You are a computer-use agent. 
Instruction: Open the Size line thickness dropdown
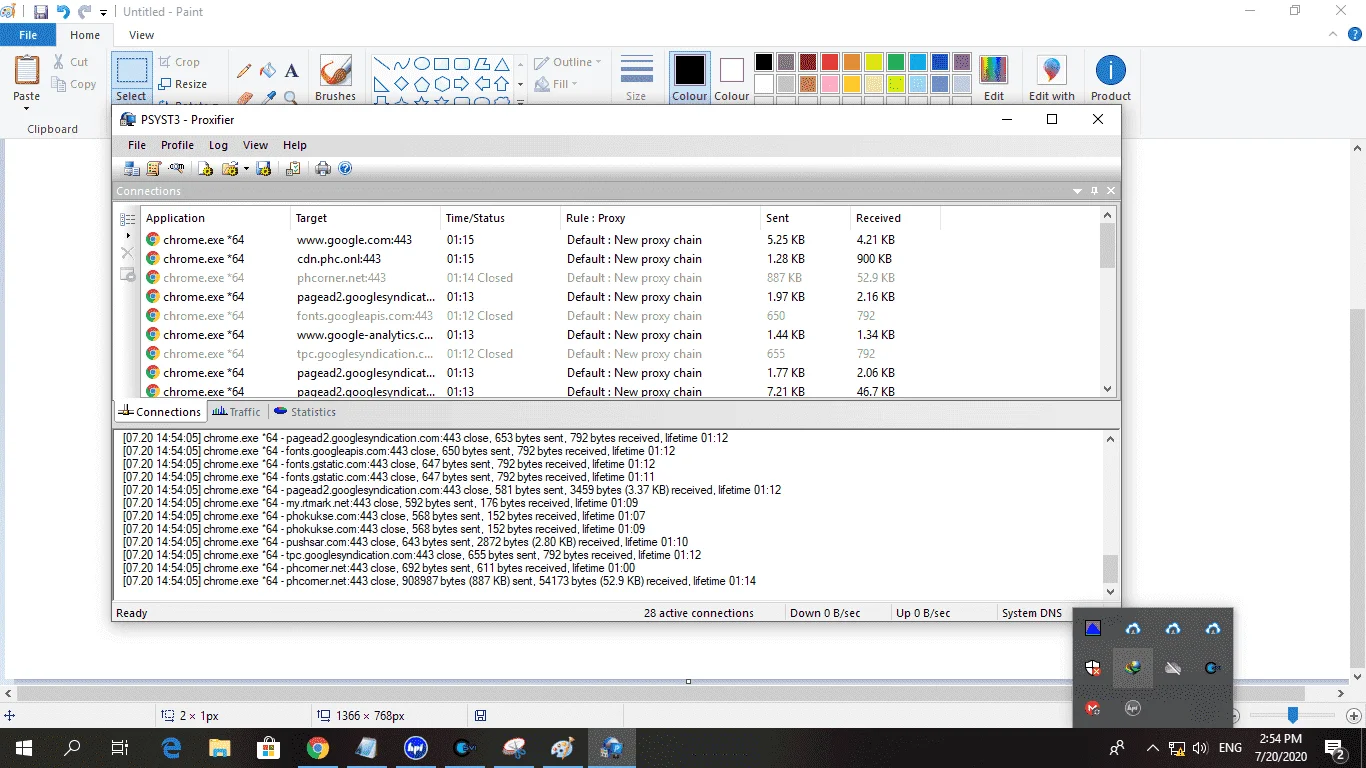[x=636, y=78]
